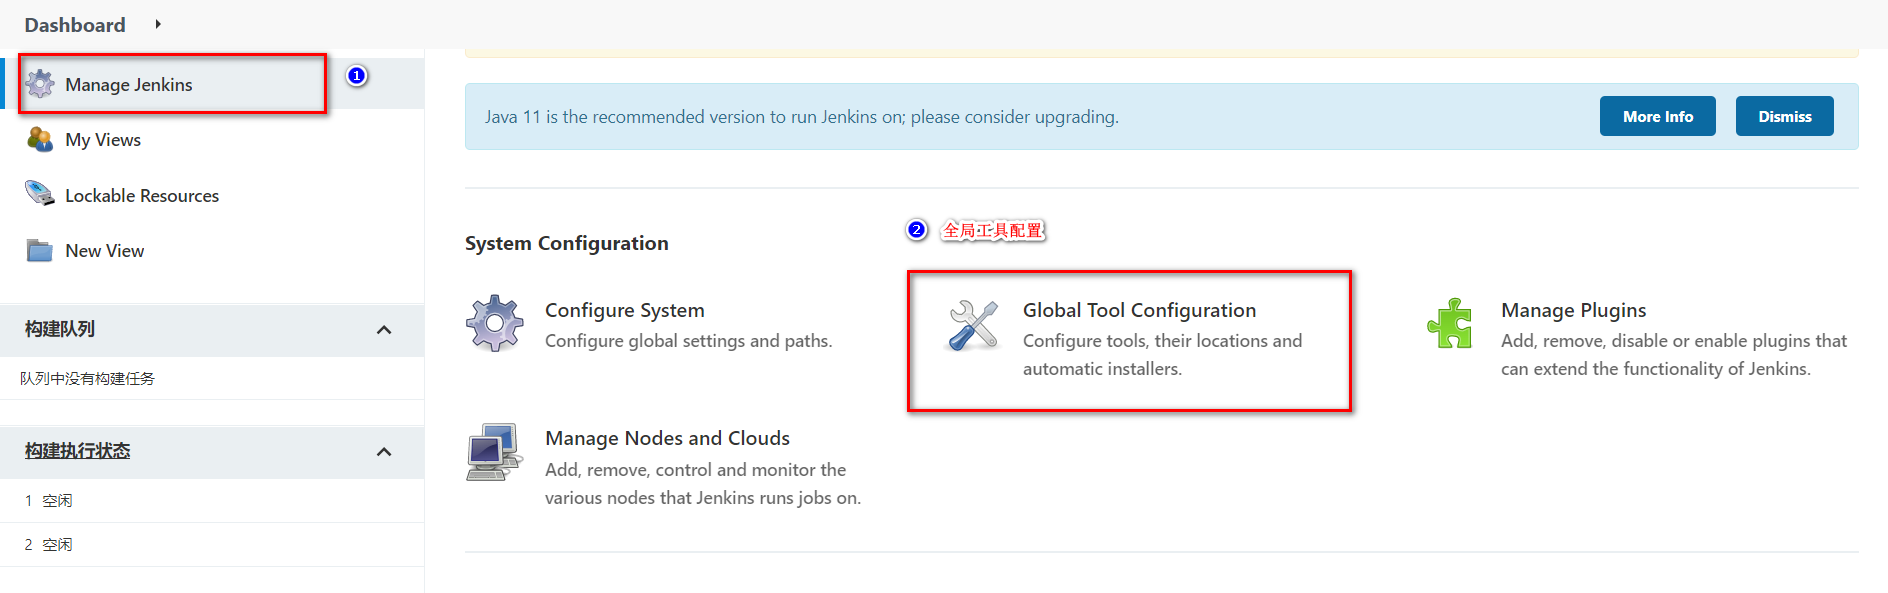Click the Lockable Resources drive icon
This screenshot has width=1888, height=593.
40,194
